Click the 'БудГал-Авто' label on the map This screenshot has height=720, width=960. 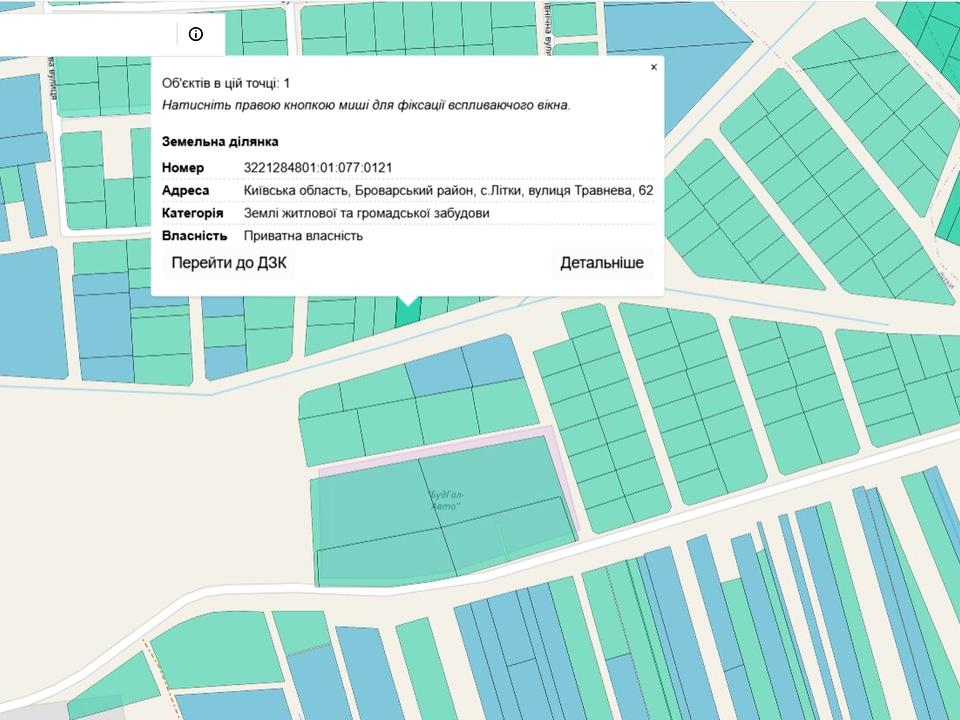coord(446,501)
